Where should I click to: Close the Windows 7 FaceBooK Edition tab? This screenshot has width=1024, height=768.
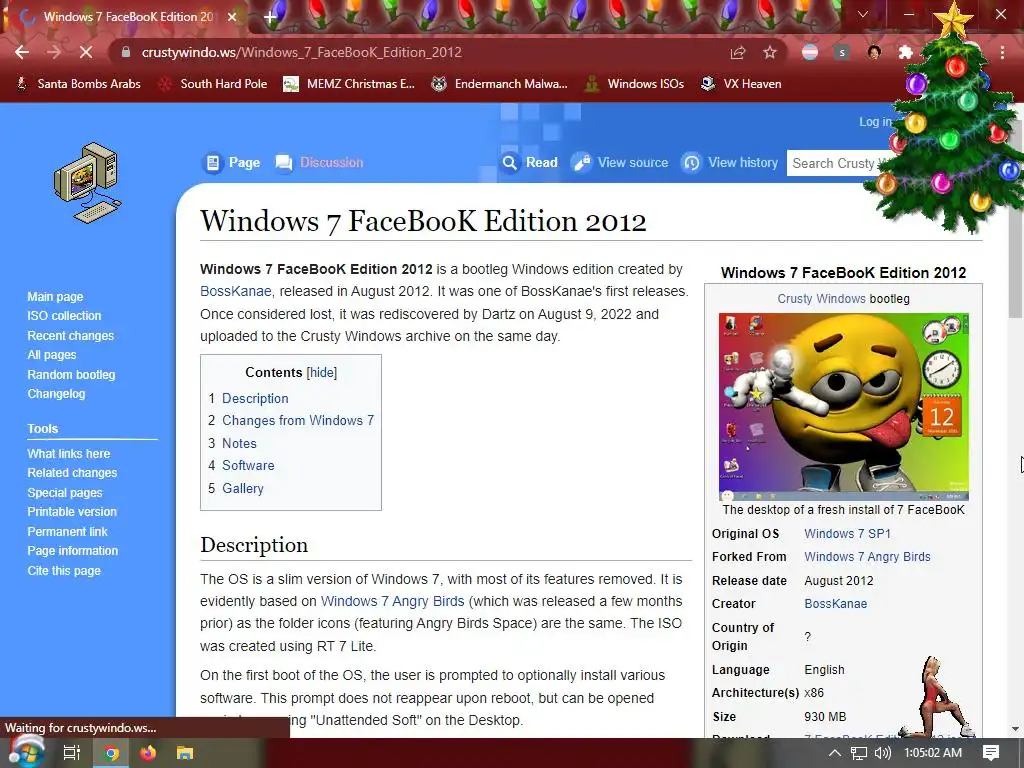pyautogui.click(x=232, y=17)
